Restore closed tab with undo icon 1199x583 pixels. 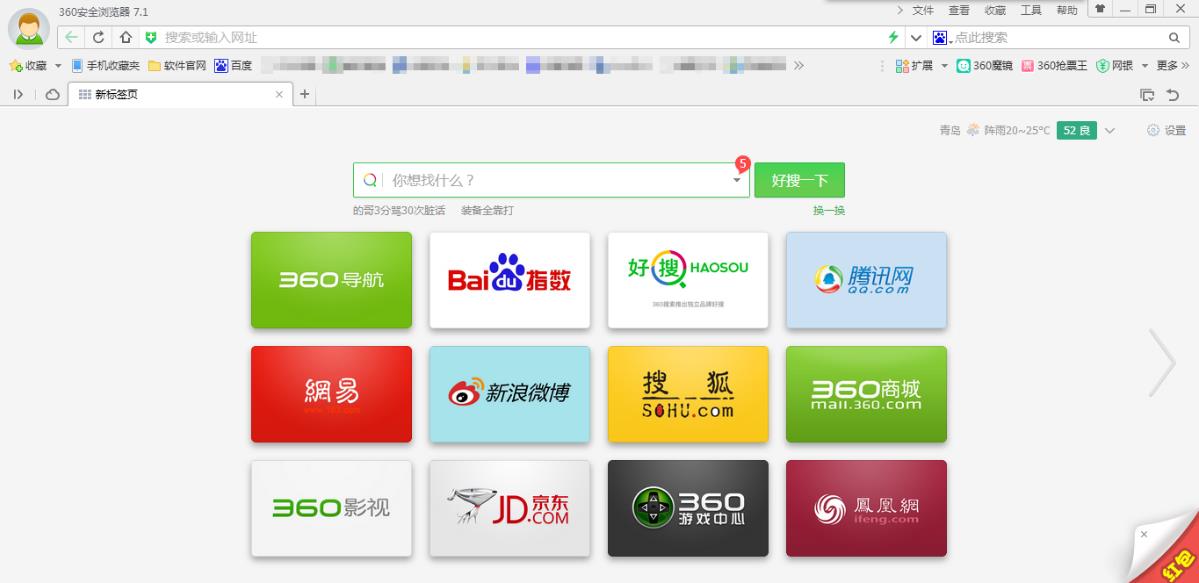[x=1173, y=95]
